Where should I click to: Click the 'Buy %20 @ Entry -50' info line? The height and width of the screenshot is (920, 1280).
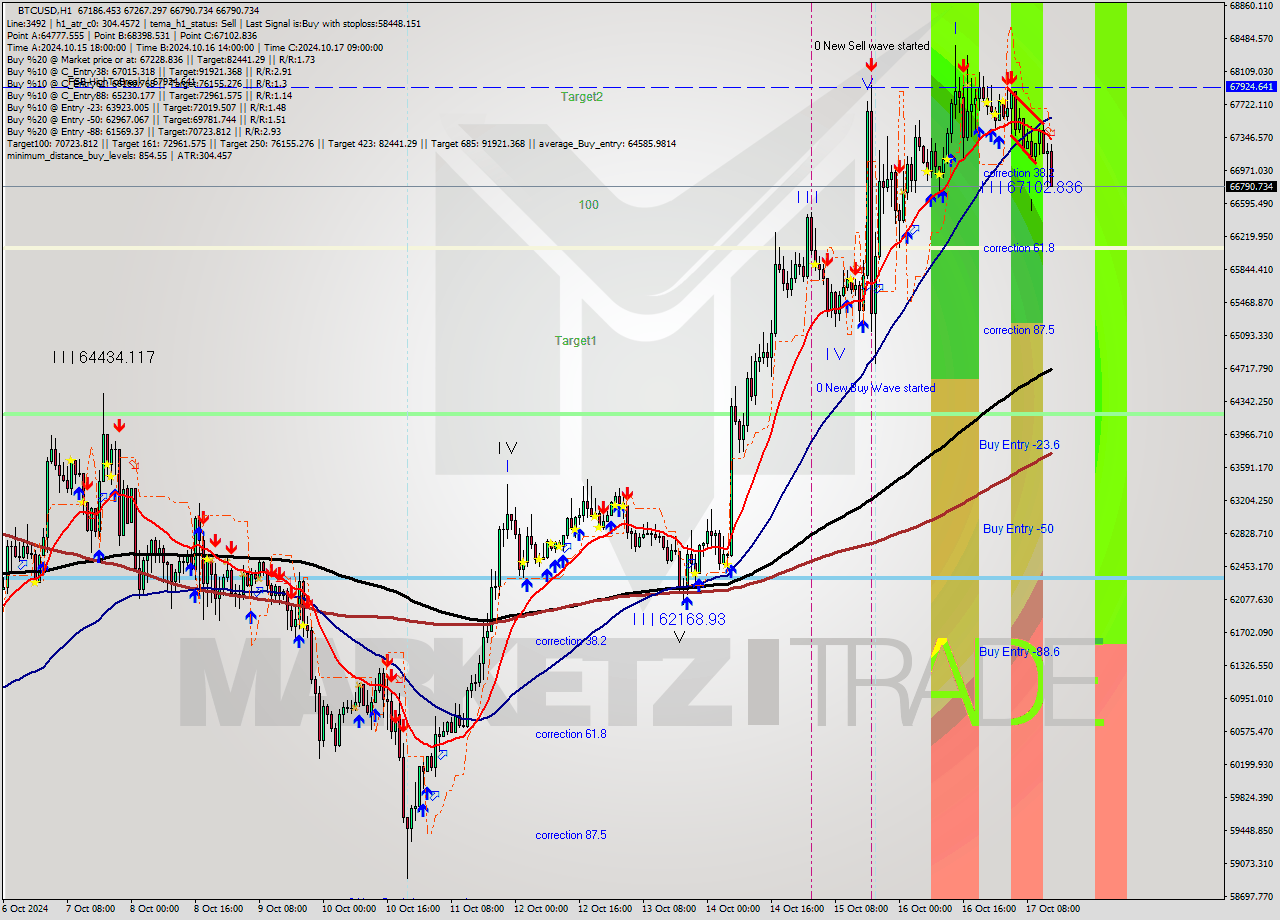146,120
